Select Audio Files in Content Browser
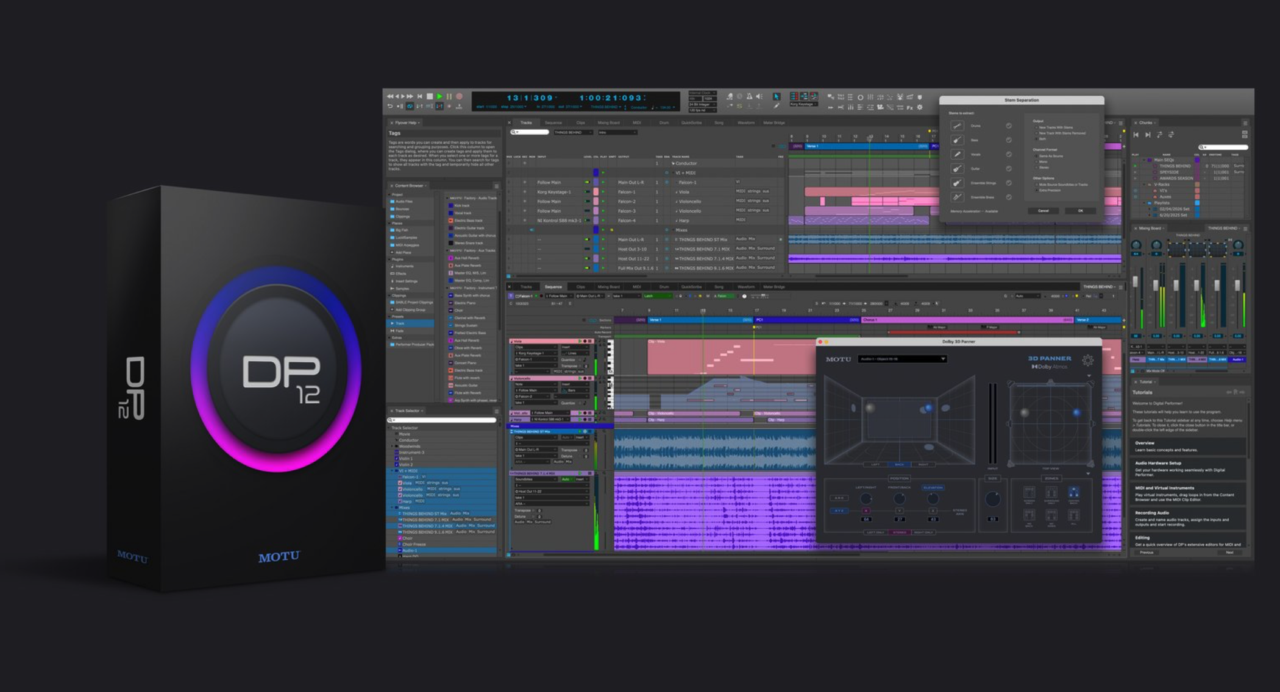 tap(404, 201)
